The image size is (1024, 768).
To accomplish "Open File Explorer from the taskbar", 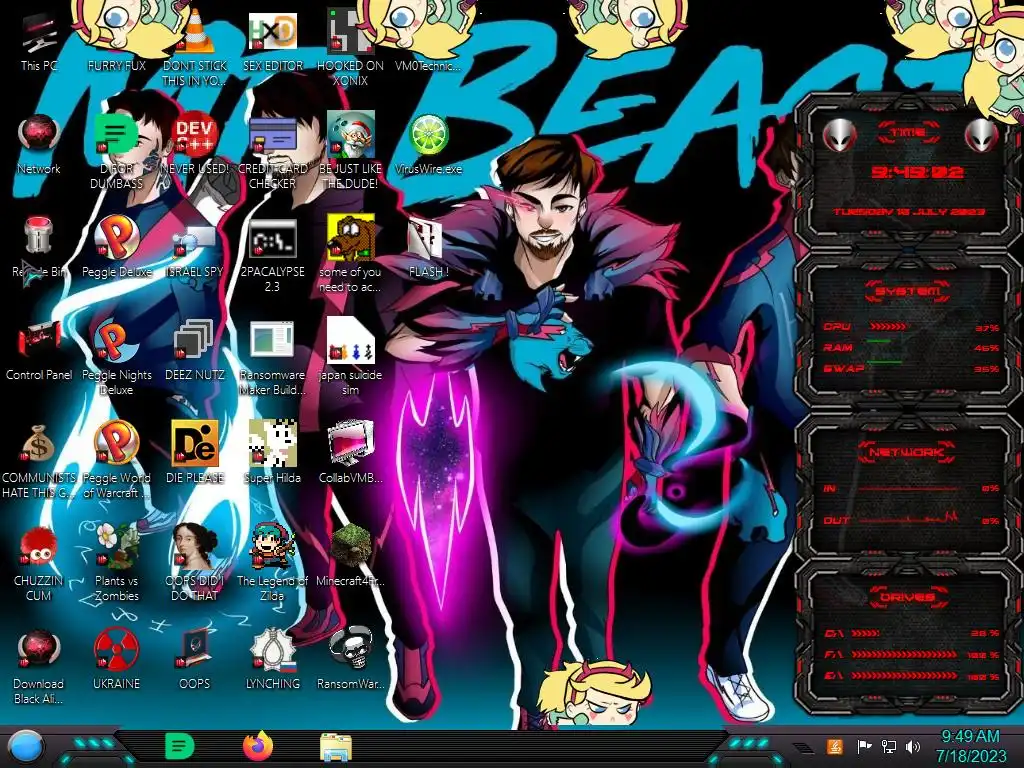I will pos(336,747).
